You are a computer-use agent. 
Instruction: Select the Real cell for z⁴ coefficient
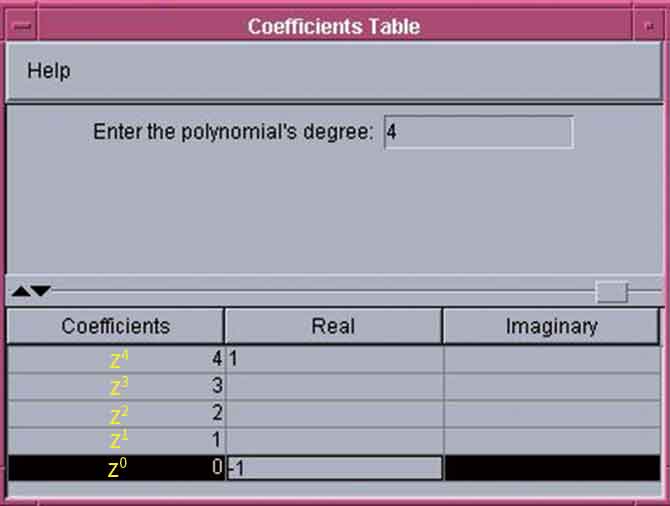[x=333, y=359]
